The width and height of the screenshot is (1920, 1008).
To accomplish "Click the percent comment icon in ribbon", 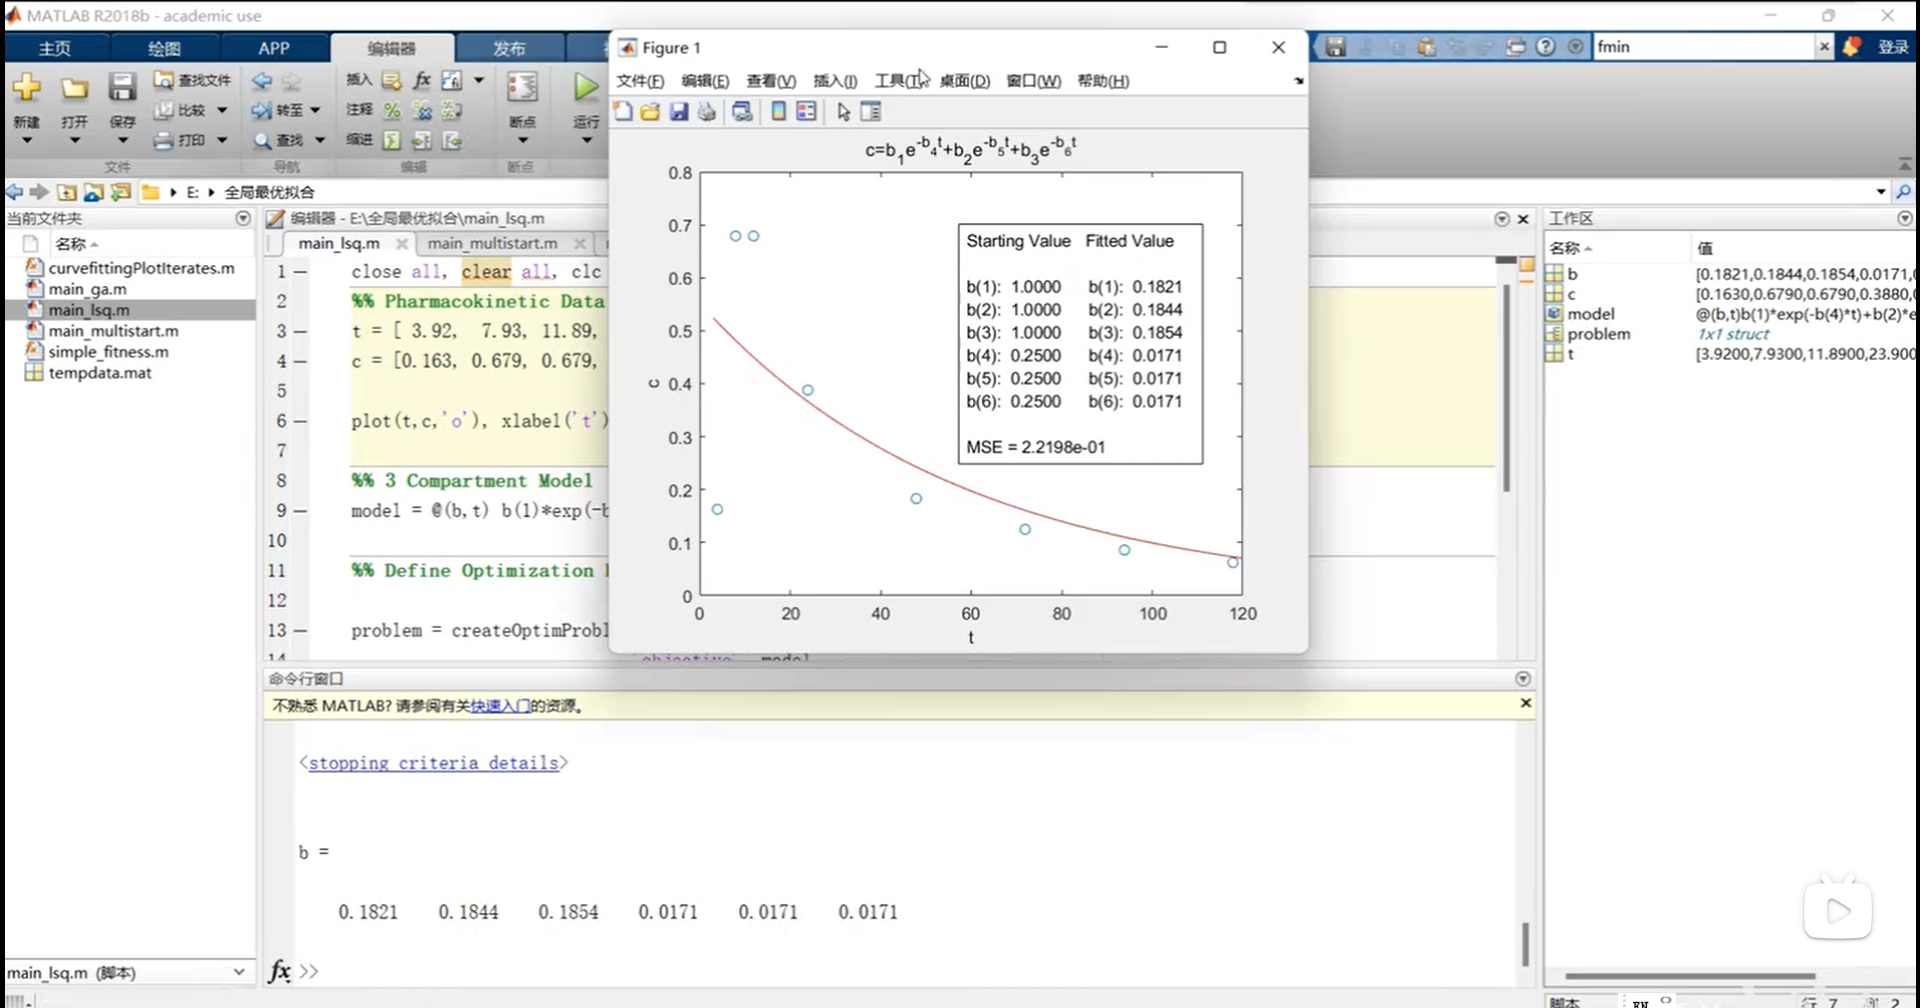I will coord(392,110).
